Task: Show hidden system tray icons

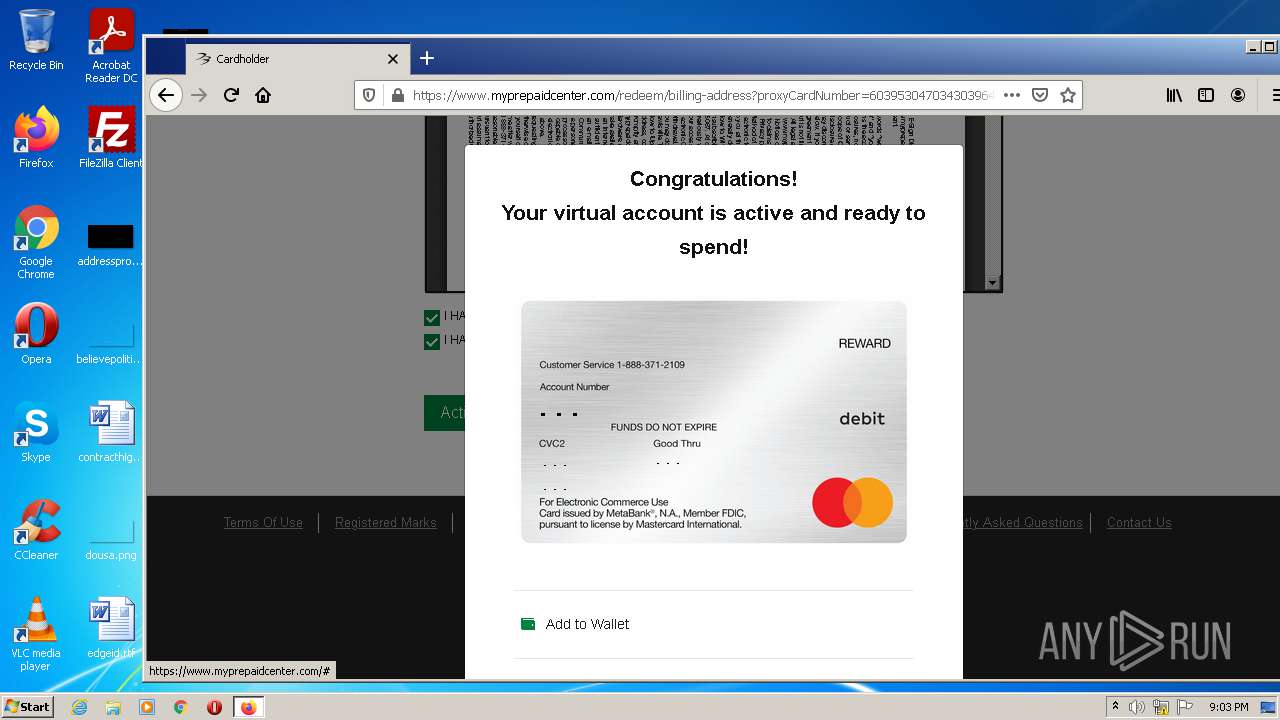Action: [x=1115, y=707]
